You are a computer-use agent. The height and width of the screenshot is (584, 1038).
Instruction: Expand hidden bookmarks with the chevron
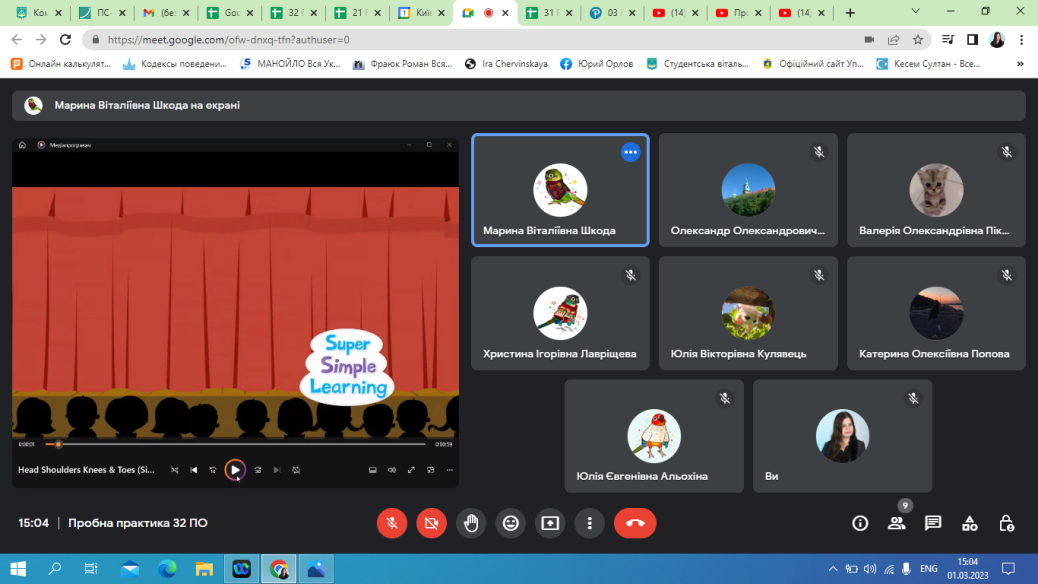[1020, 63]
